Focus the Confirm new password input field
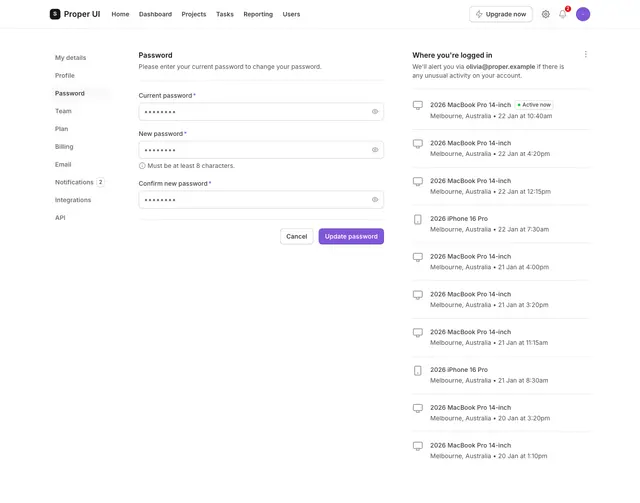Image resolution: width=640 pixels, height=503 pixels. click(x=261, y=200)
